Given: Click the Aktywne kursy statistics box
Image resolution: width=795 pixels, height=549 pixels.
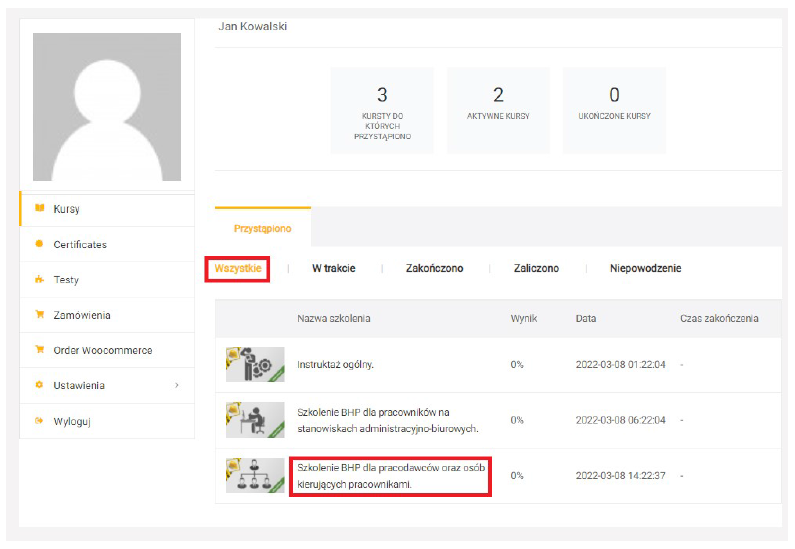Looking at the screenshot, I should (x=498, y=110).
